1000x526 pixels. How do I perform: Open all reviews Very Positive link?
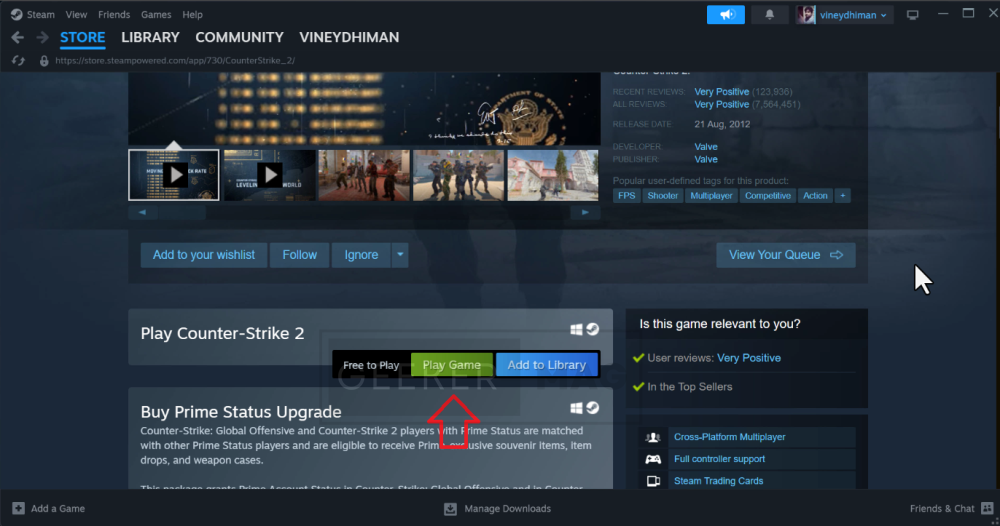click(x=721, y=105)
